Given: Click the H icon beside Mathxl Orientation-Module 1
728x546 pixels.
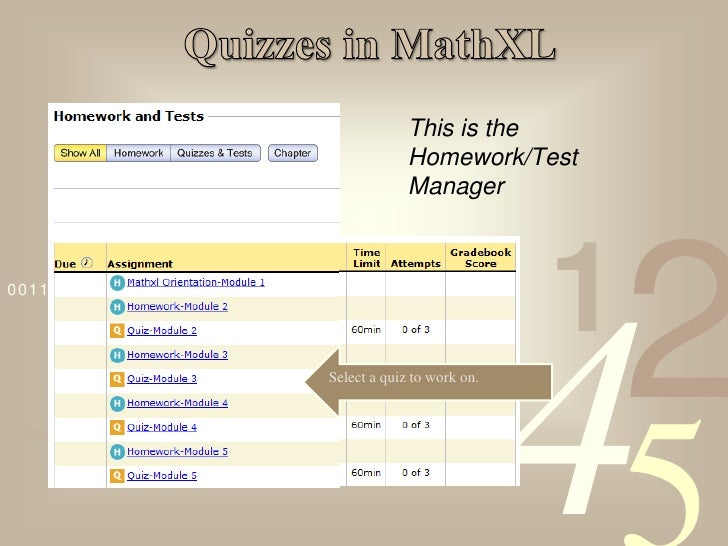Looking at the screenshot, I should (x=117, y=283).
